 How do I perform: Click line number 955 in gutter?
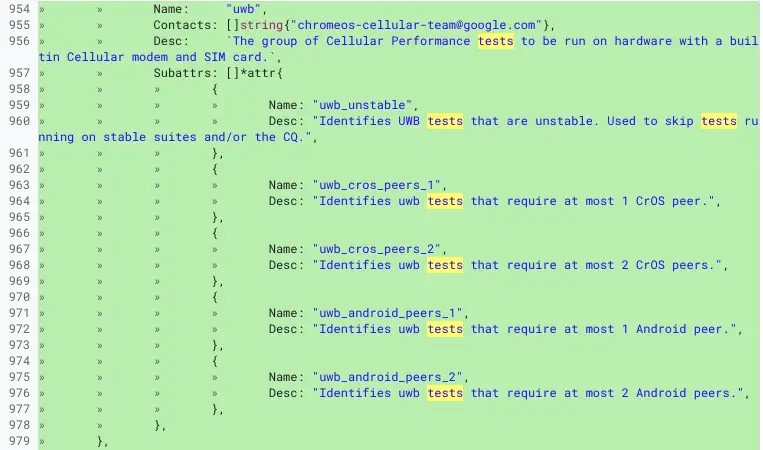[19, 25]
